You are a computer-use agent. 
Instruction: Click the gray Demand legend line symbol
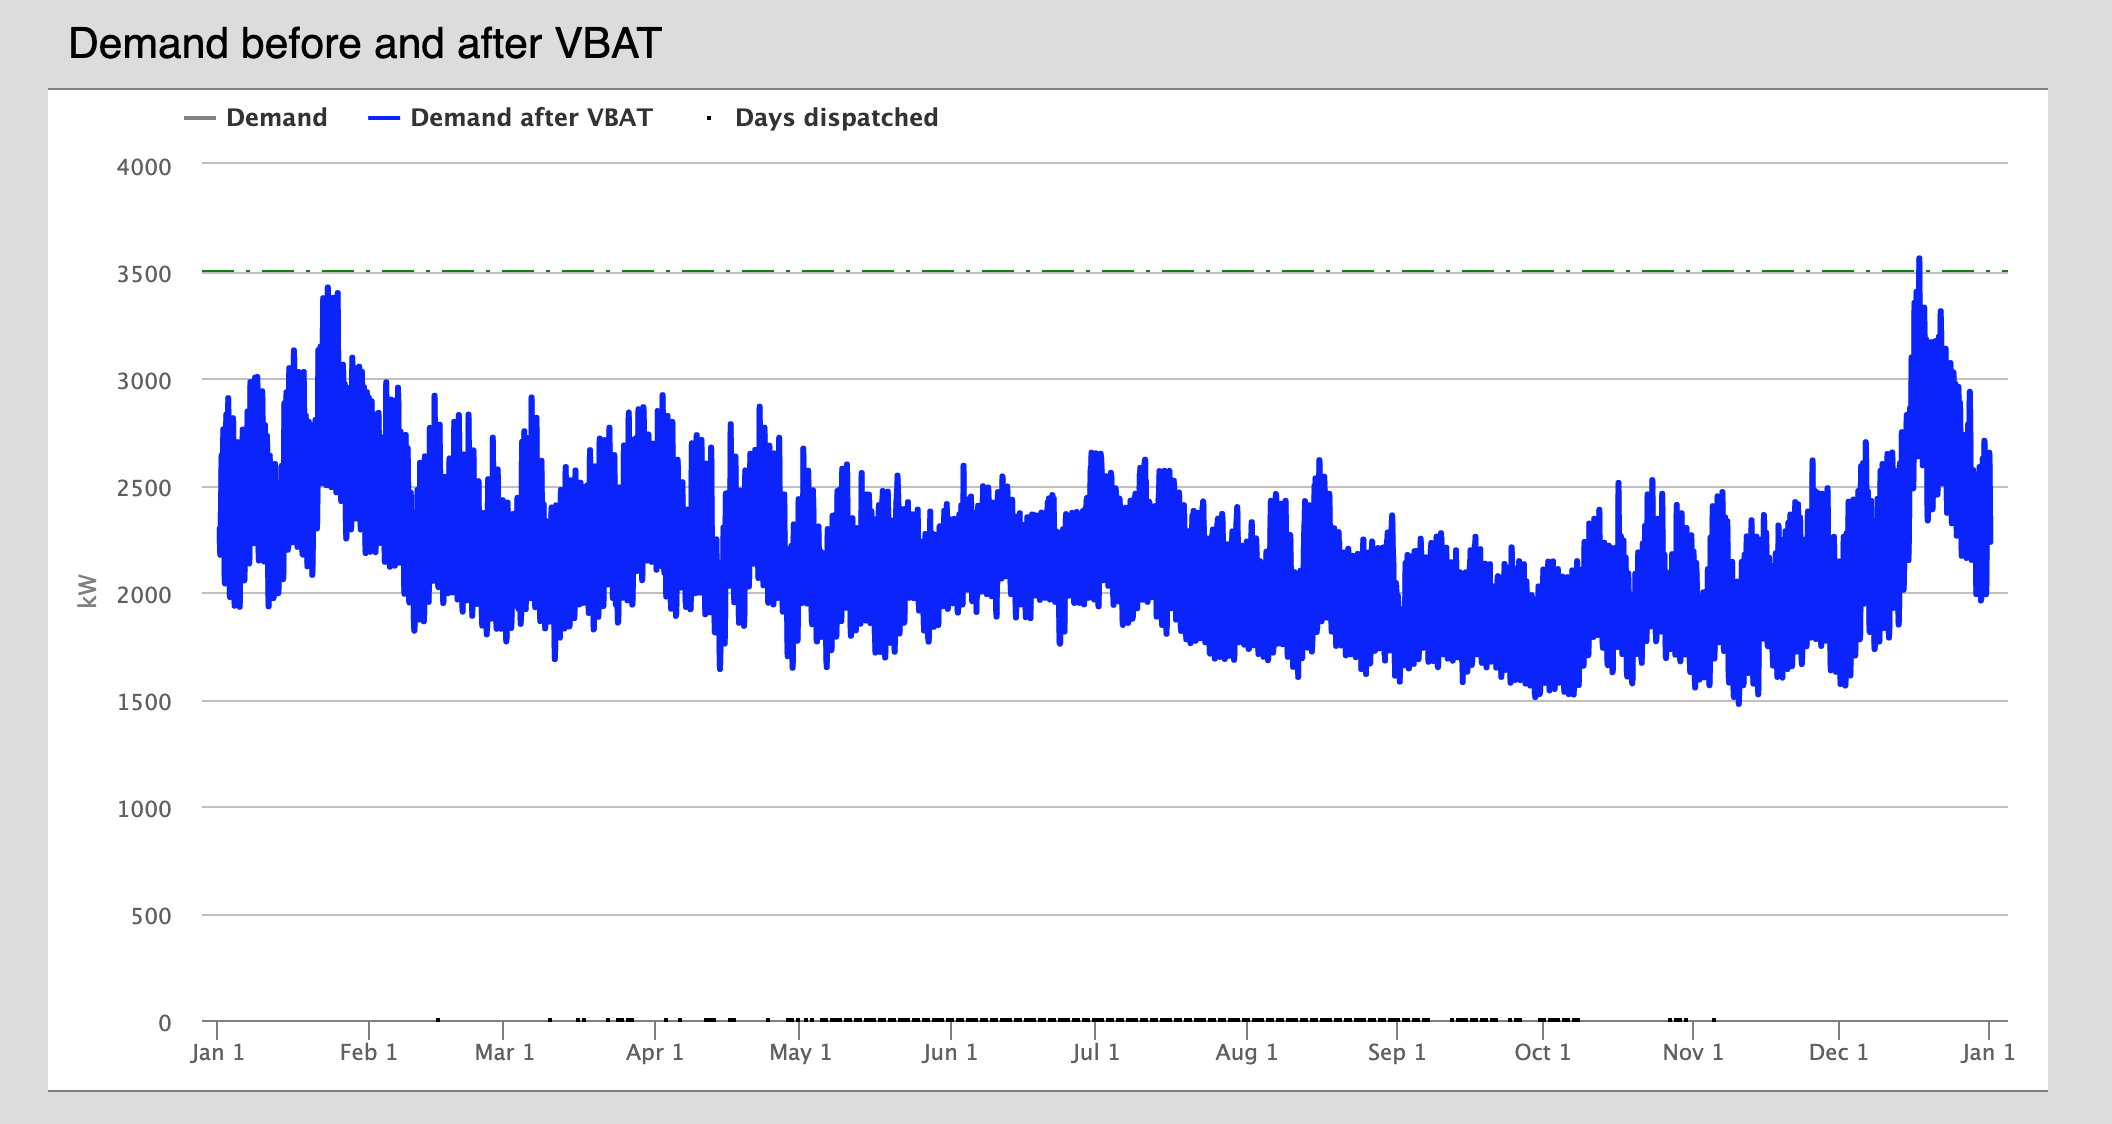coord(200,118)
